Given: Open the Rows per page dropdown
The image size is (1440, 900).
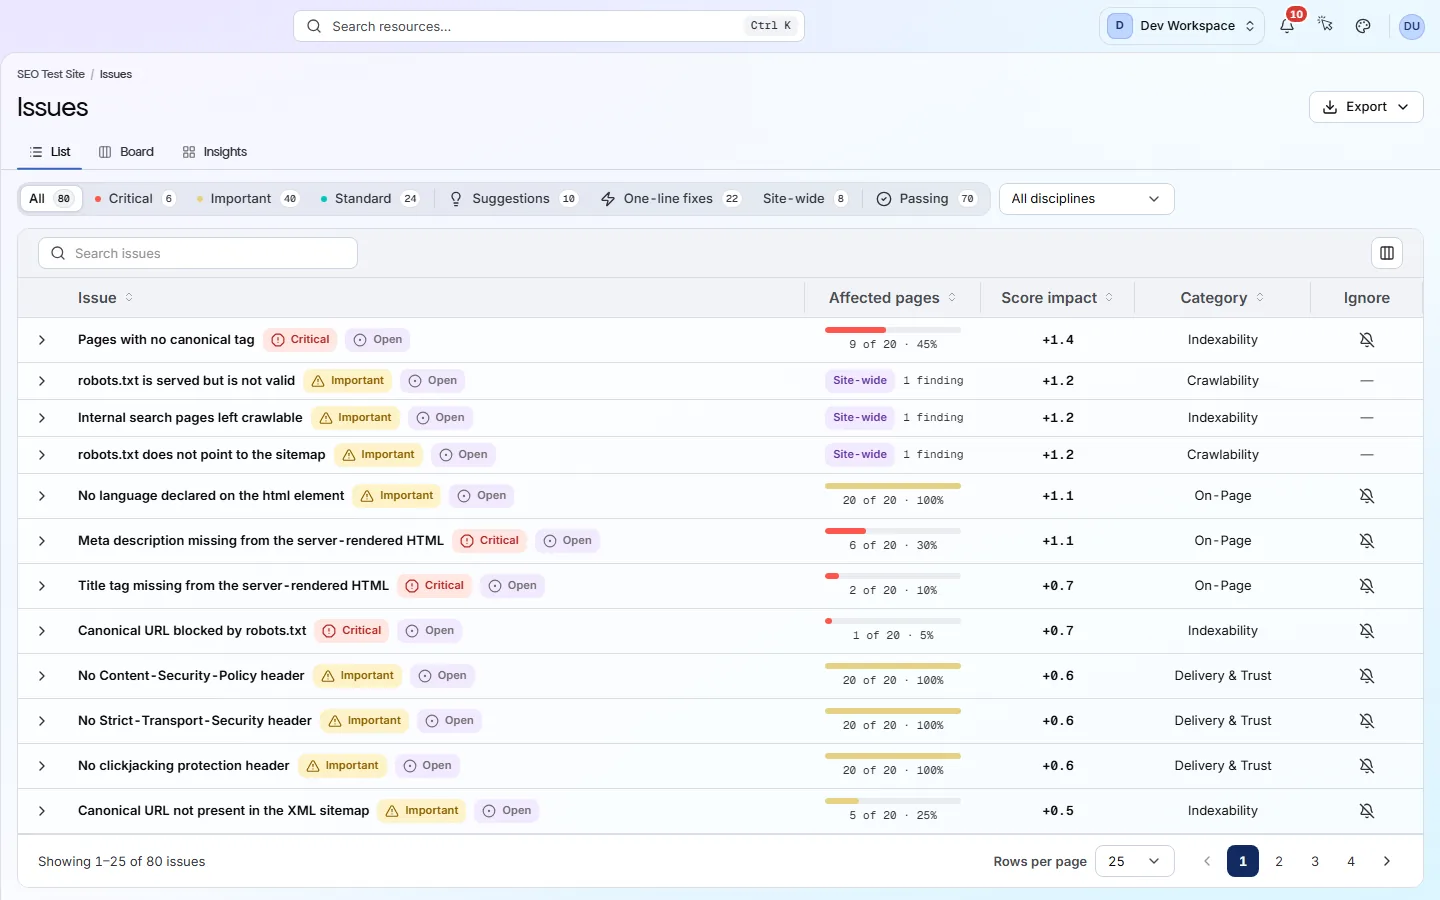Looking at the screenshot, I should (1135, 861).
